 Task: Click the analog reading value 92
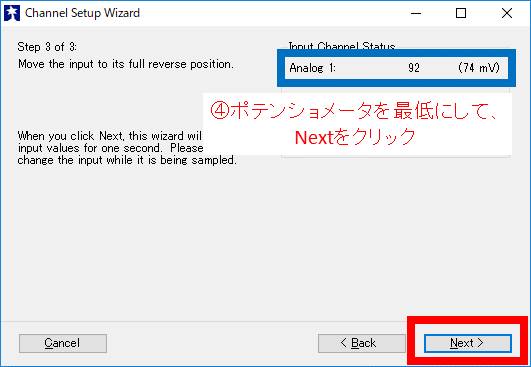pos(414,68)
